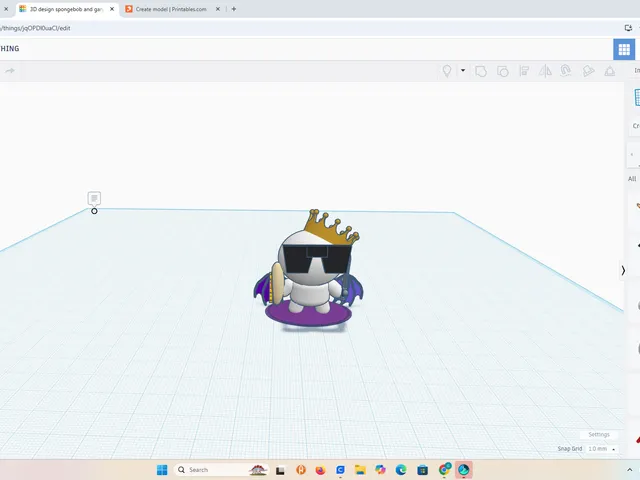
Task: Select the Align tool
Action: 524,71
